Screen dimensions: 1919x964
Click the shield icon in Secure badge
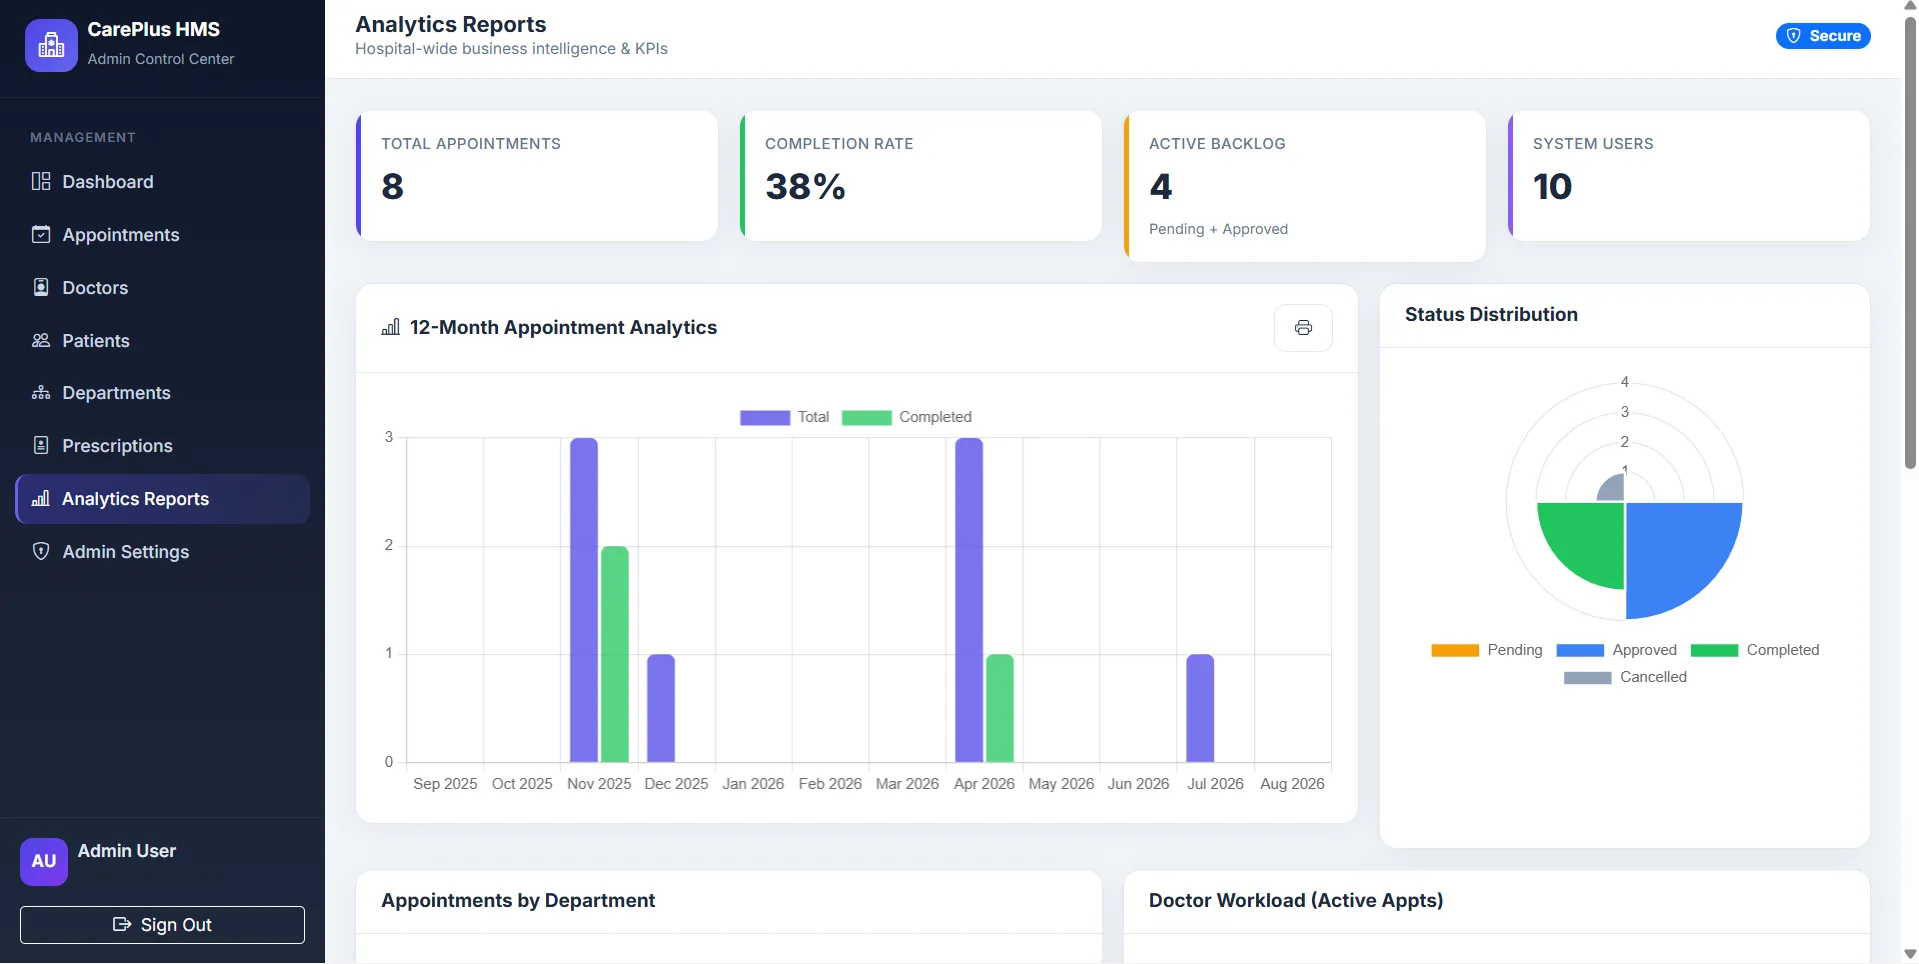click(1794, 36)
